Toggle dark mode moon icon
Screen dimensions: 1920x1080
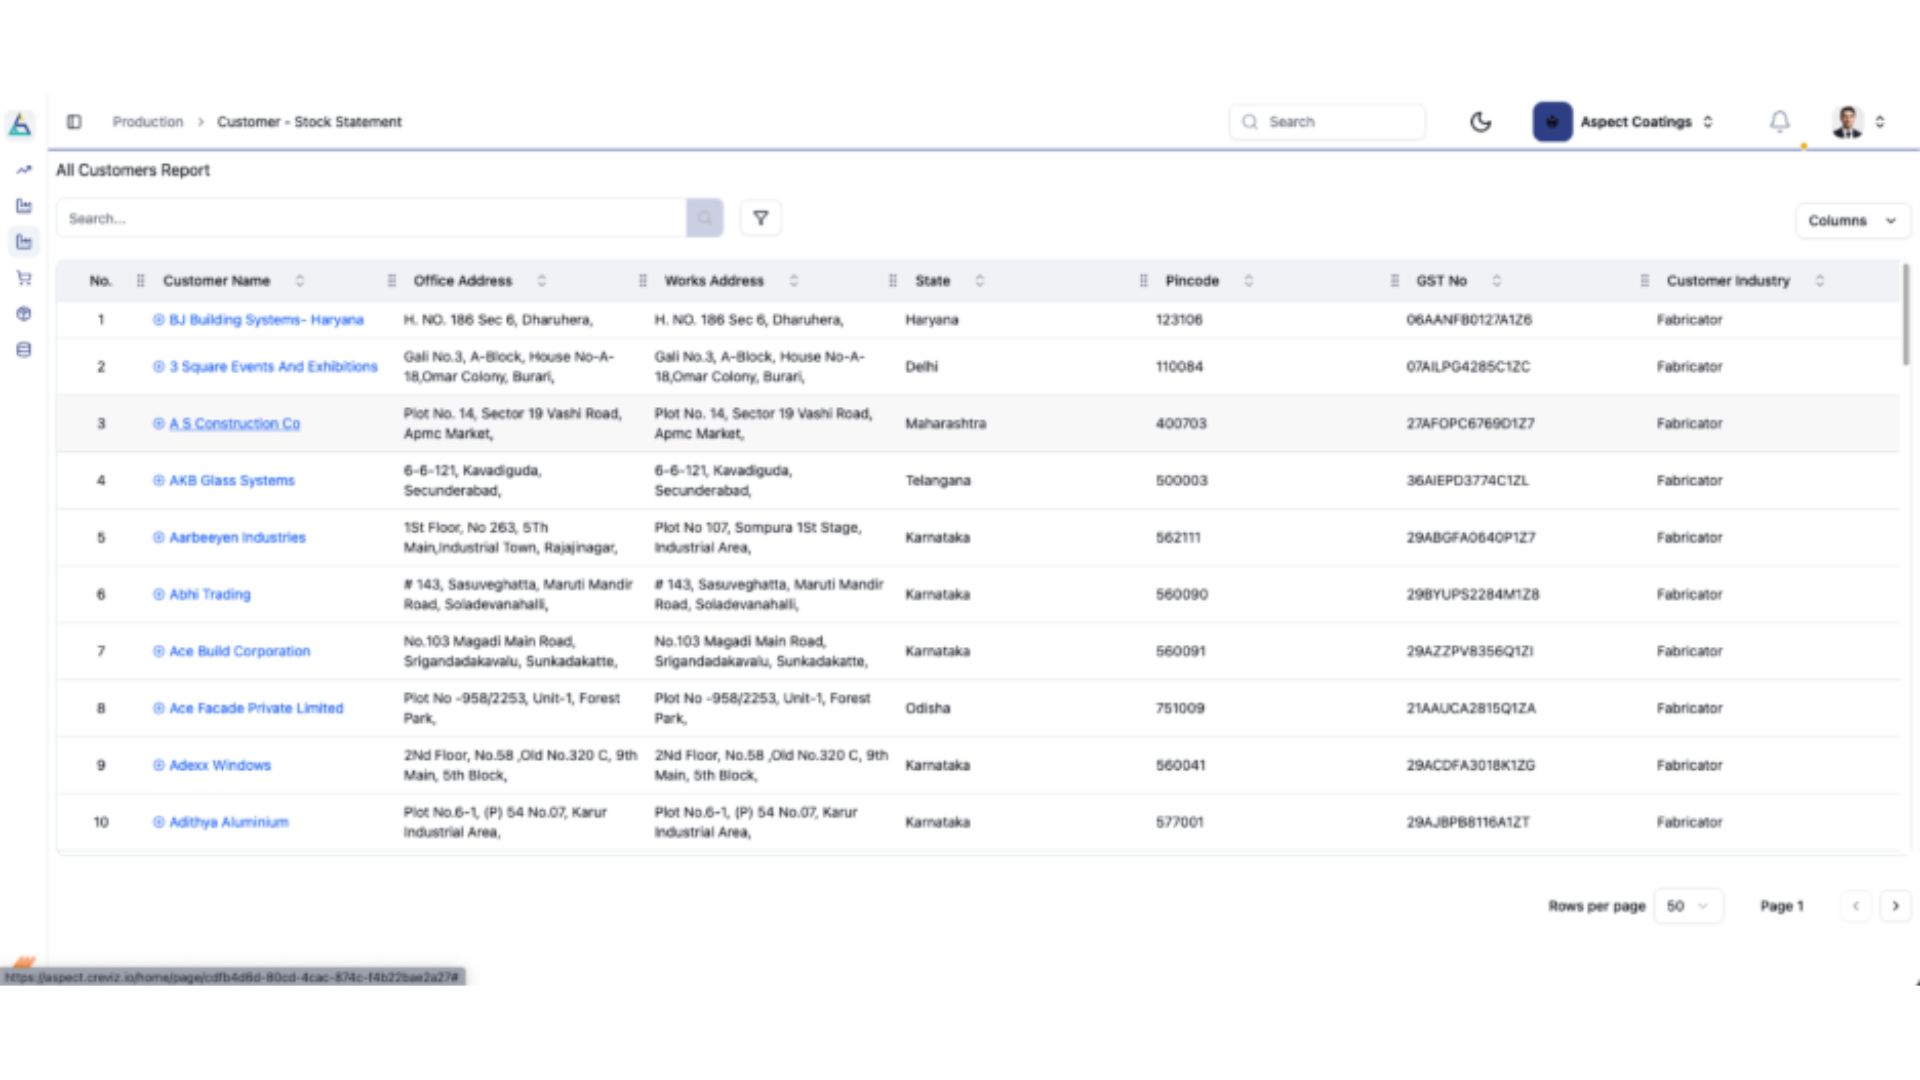point(1481,122)
